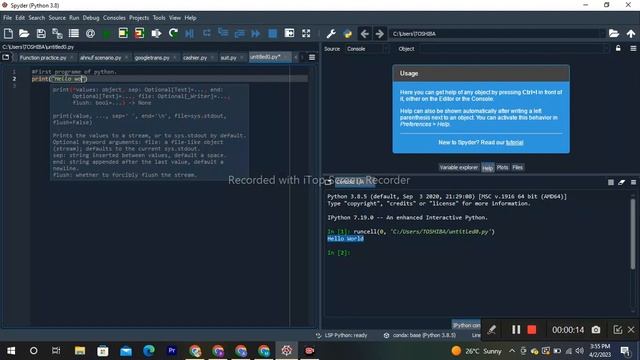Screen dimensions: 640x360
Task: Open the File menu
Action: coord(7,18)
